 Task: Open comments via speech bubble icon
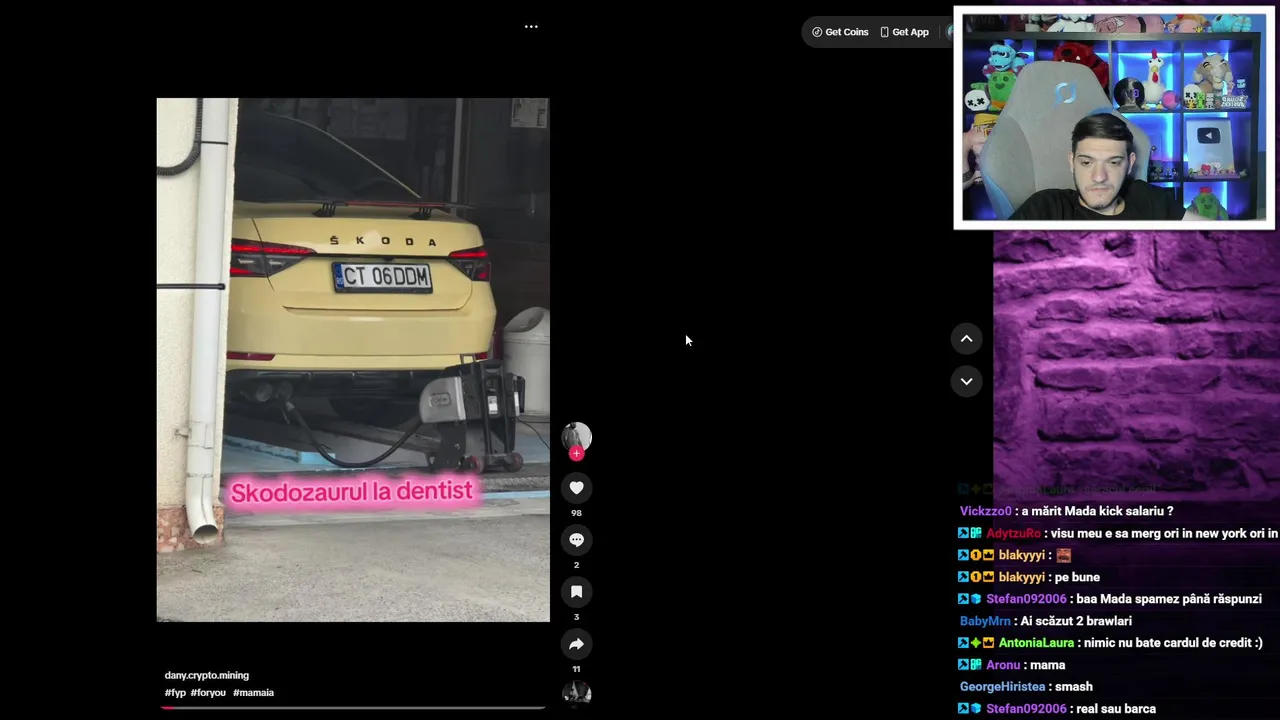[x=576, y=539]
